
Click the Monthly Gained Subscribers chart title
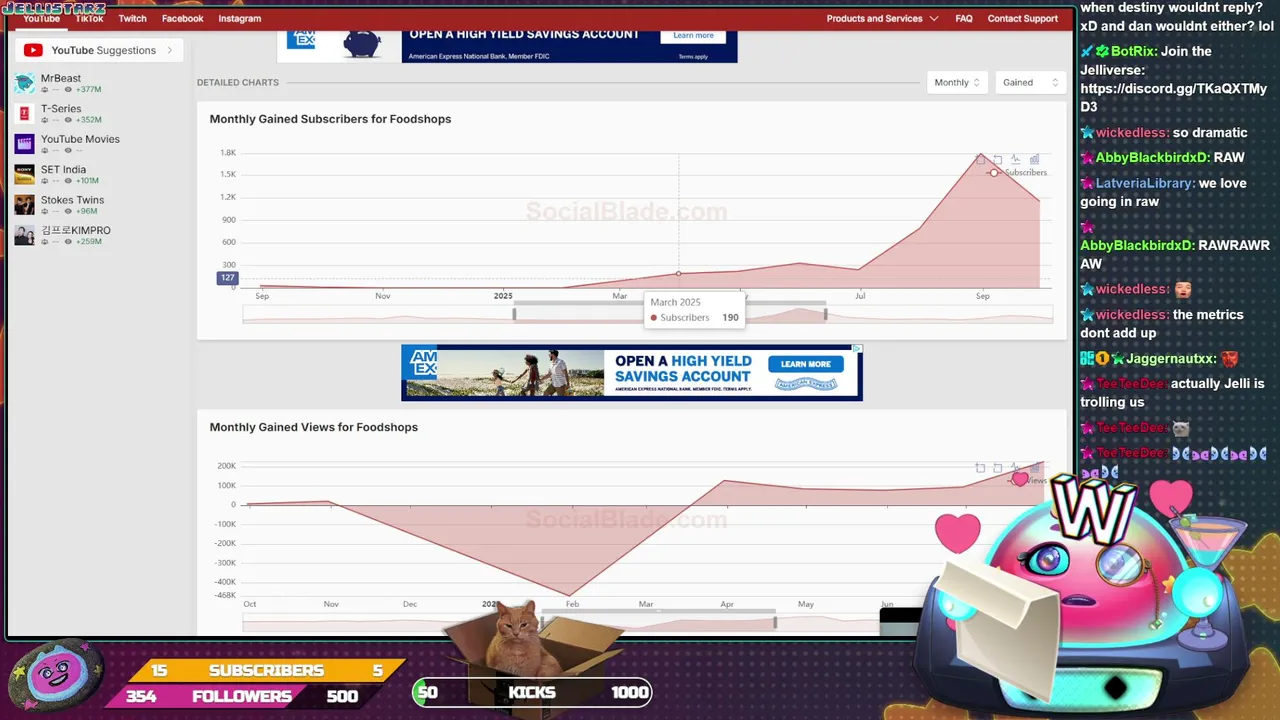(x=330, y=119)
